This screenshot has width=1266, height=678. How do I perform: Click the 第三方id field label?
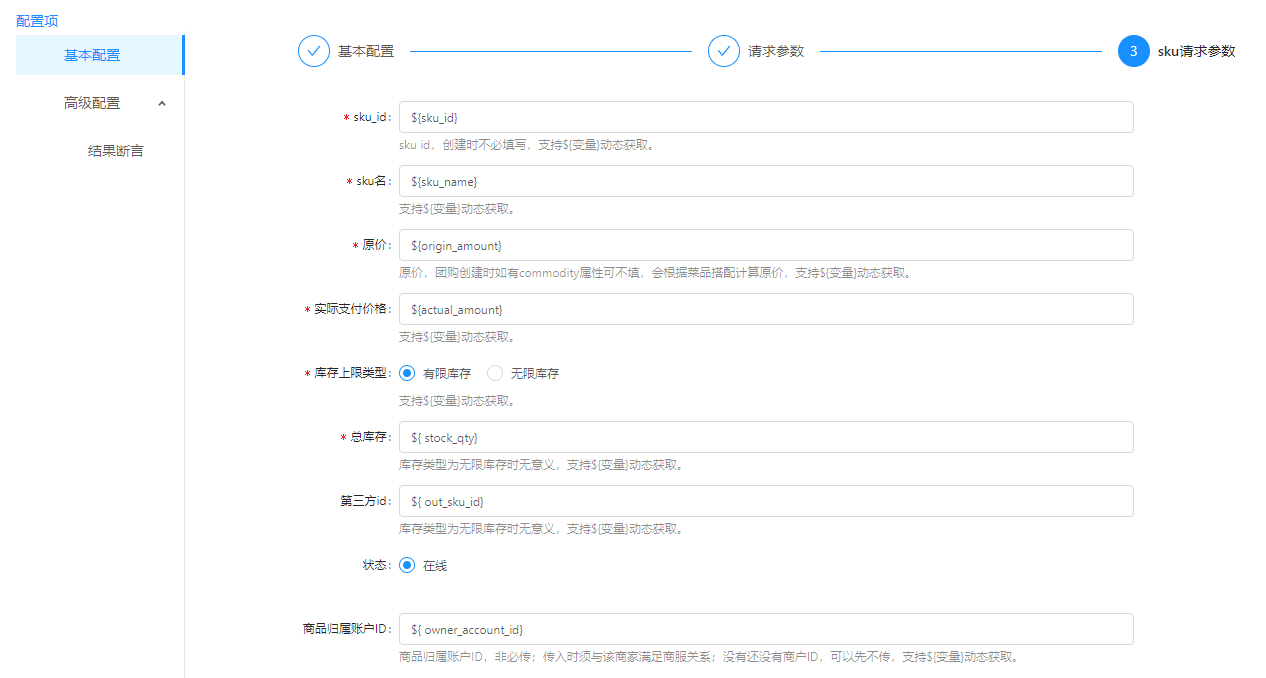point(365,501)
